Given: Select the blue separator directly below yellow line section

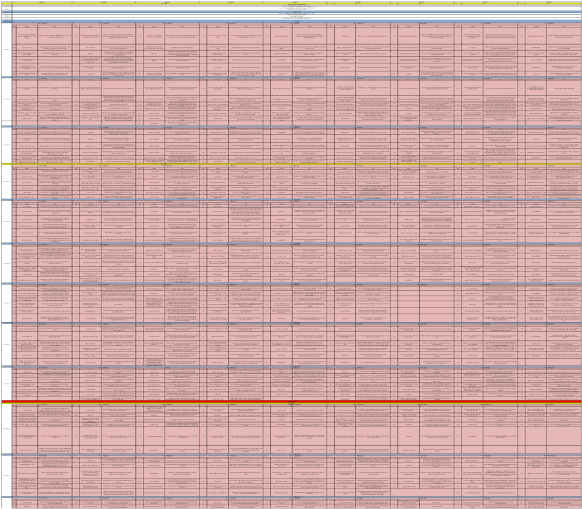Looking at the screenshot, I should click(x=291, y=200).
